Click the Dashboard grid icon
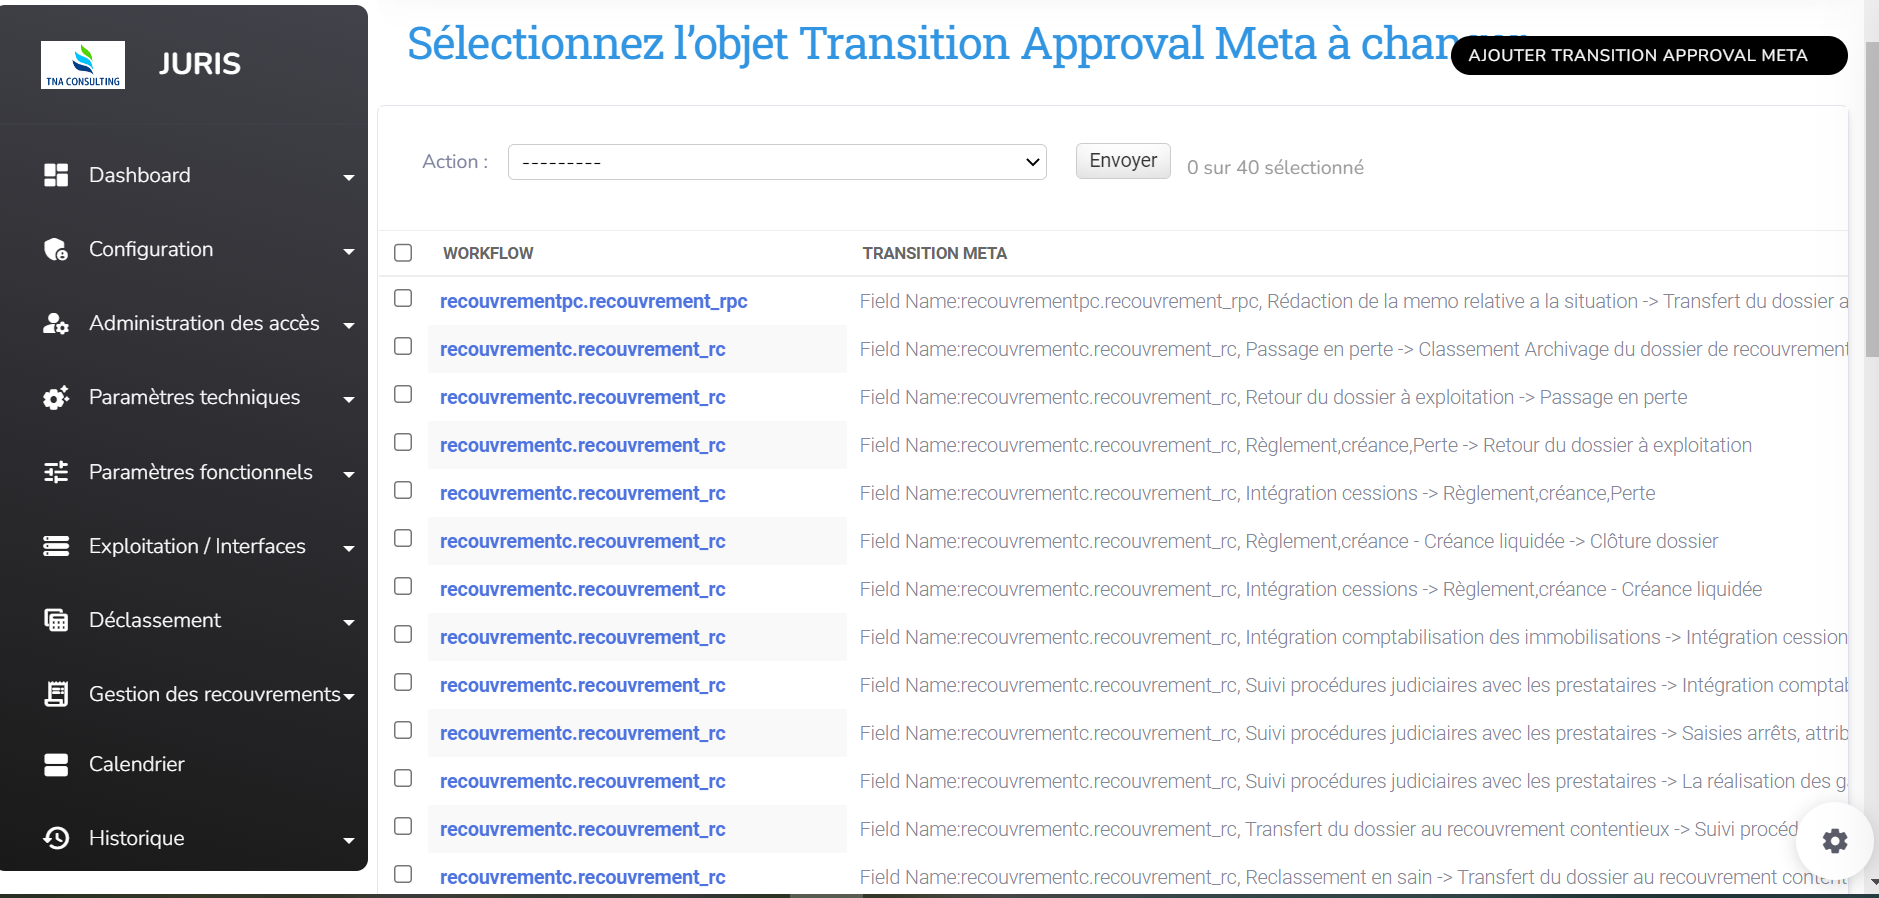The width and height of the screenshot is (1879, 898). [x=56, y=175]
